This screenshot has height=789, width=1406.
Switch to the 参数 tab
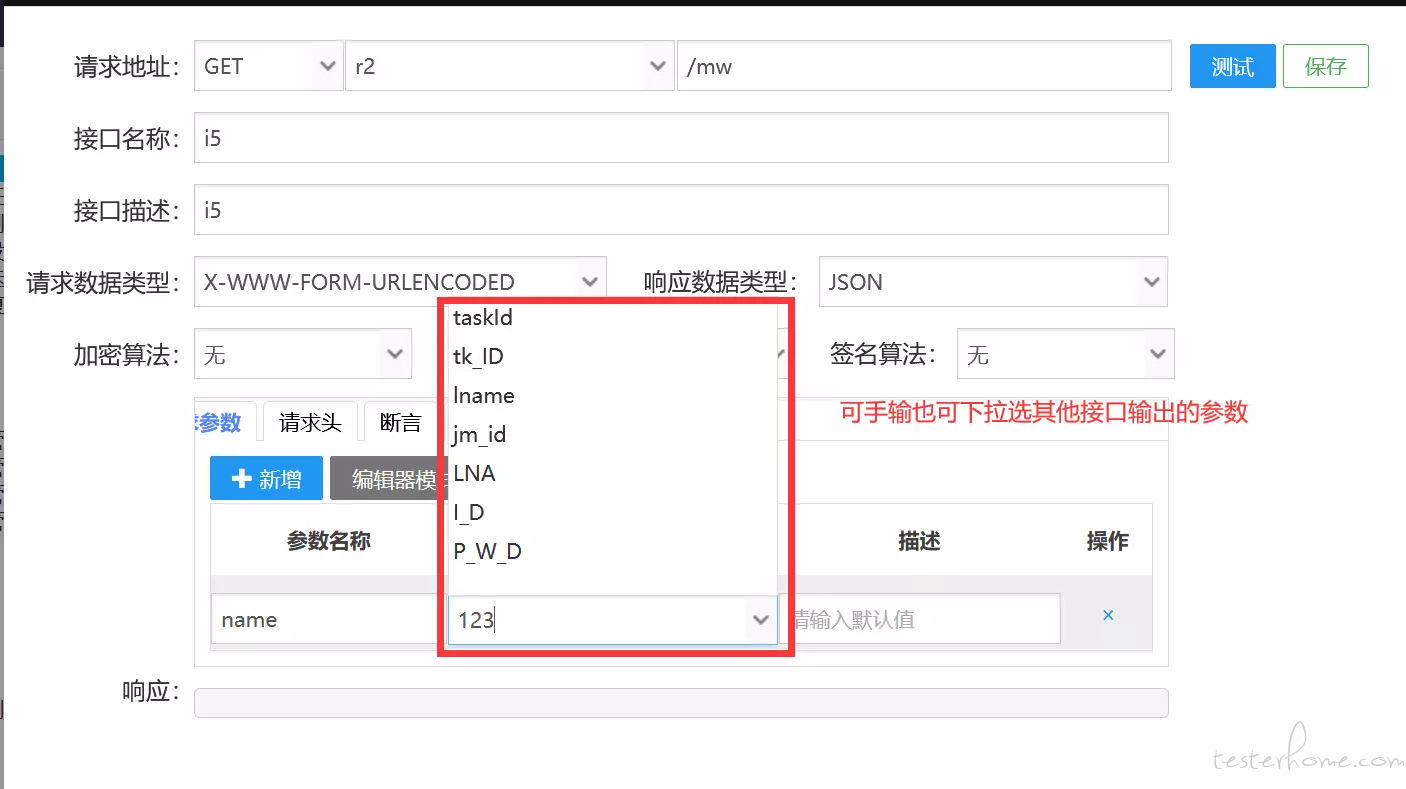click(x=224, y=423)
